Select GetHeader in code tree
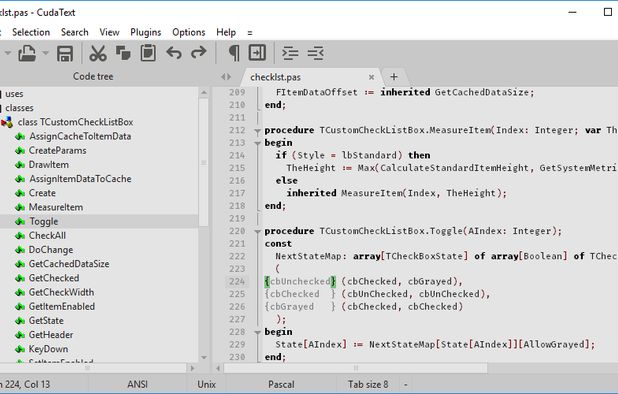 click(51, 335)
